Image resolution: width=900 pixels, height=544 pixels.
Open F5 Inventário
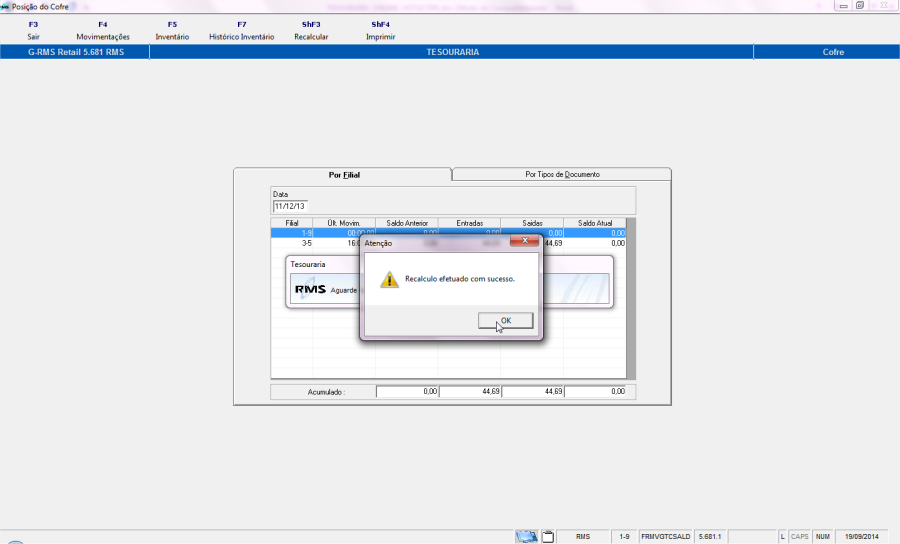tap(172, 30)
